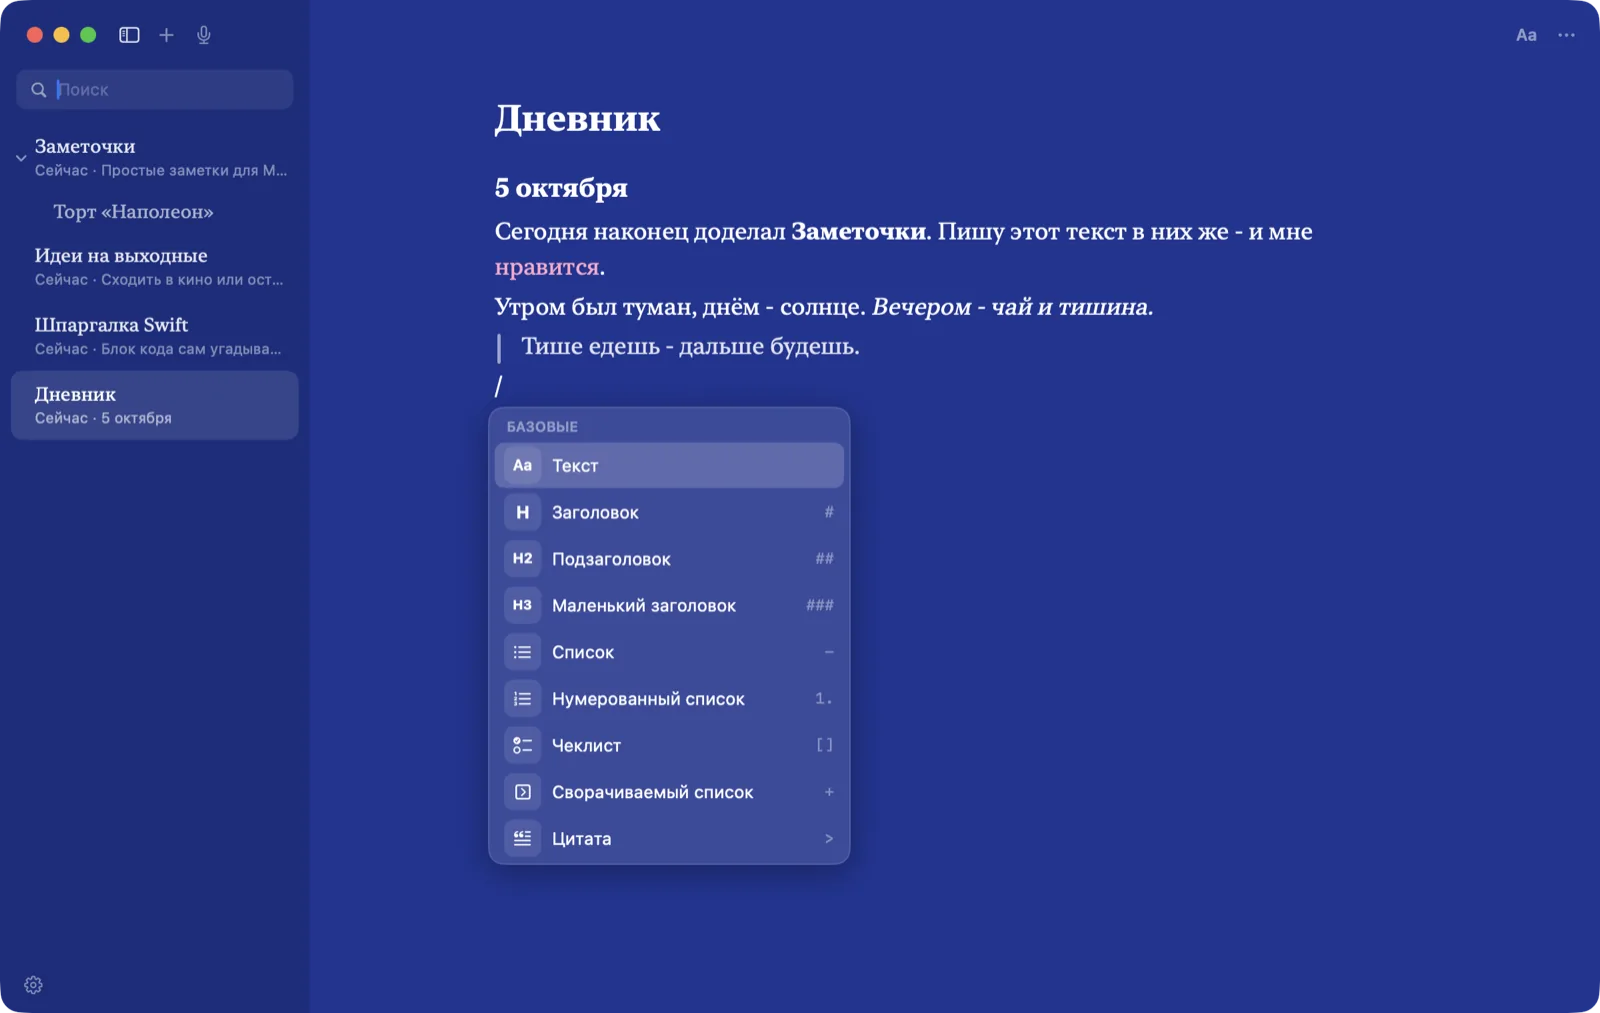Screen dimensions: 1600x1013
Task: Open the Идеи на выходные note
Action: pyautogui.click(x=155, y=267)
